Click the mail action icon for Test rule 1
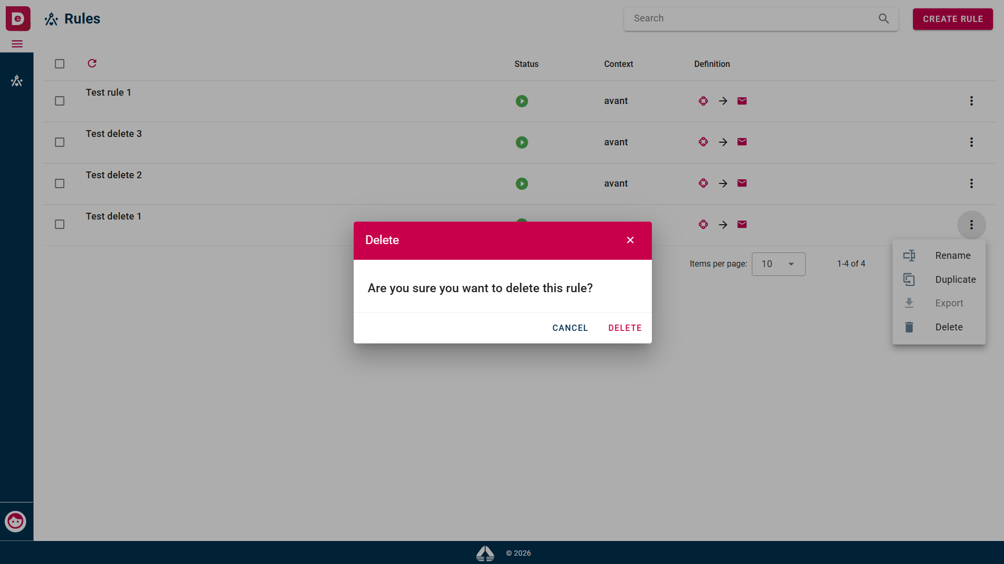Screen dimensions: 1004x564 coord(742,101)
